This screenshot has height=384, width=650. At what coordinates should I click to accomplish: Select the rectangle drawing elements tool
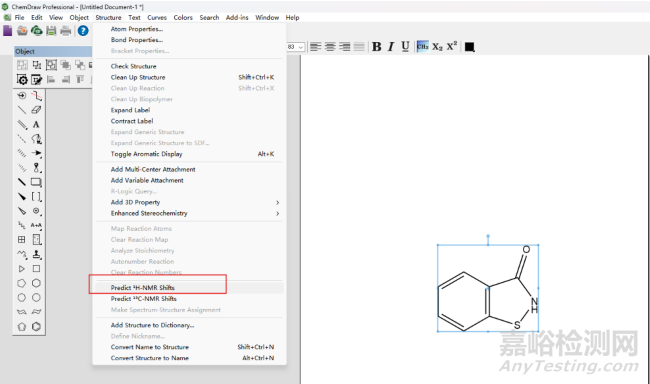(x=36, y=182)
